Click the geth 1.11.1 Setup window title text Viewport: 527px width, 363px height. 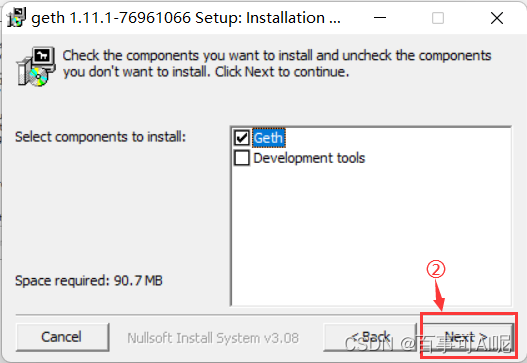pyautogui.click(x=186, y=18)
